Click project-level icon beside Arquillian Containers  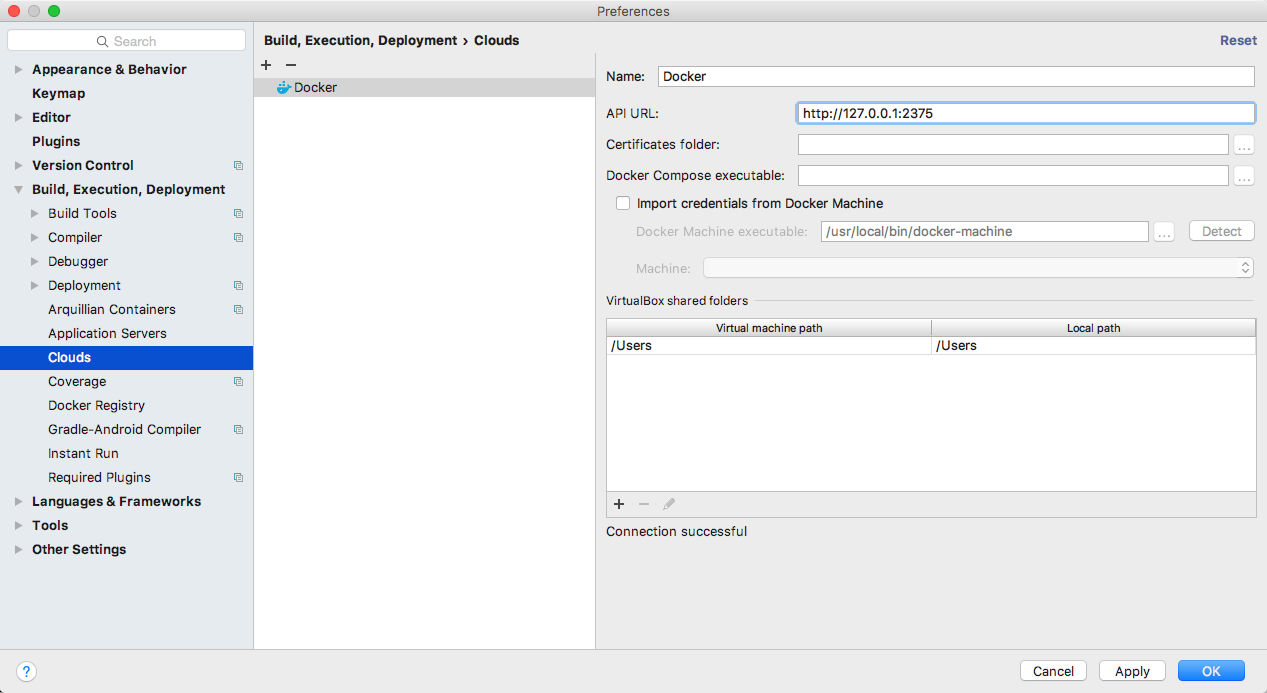click(x=238, y=309)
